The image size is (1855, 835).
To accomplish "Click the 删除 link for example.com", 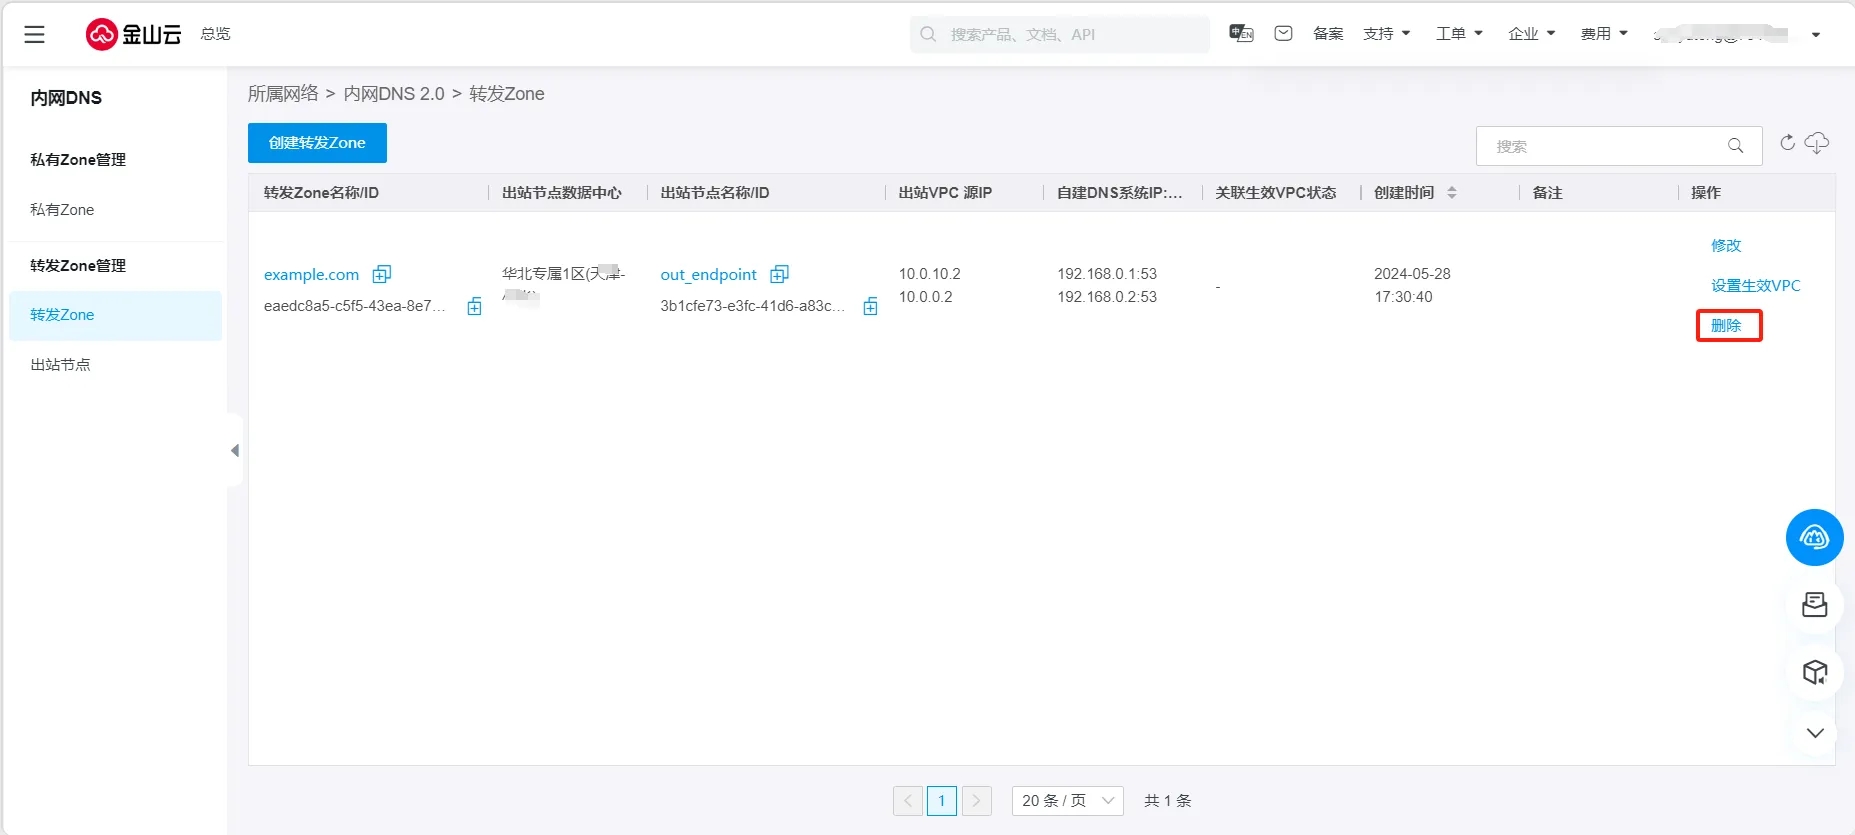I will click(1726, 326).
